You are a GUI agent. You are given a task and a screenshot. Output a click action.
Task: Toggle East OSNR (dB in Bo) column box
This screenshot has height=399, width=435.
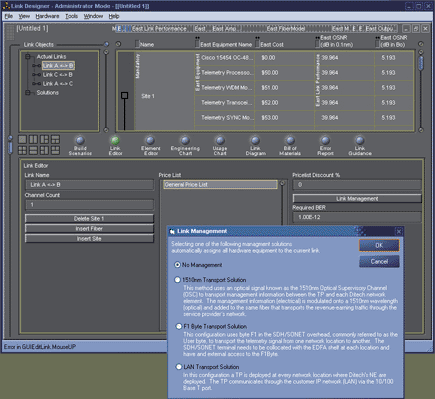pos(377,44)
